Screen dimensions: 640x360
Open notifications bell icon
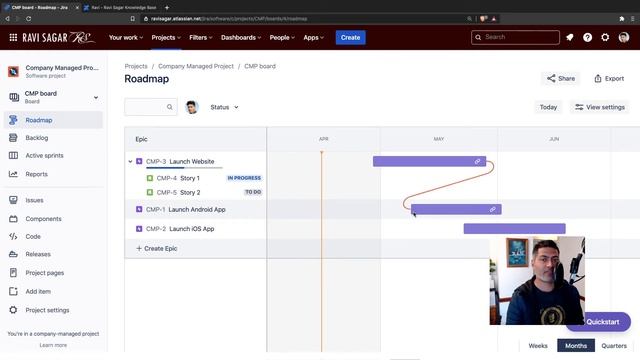click(570, 38)
